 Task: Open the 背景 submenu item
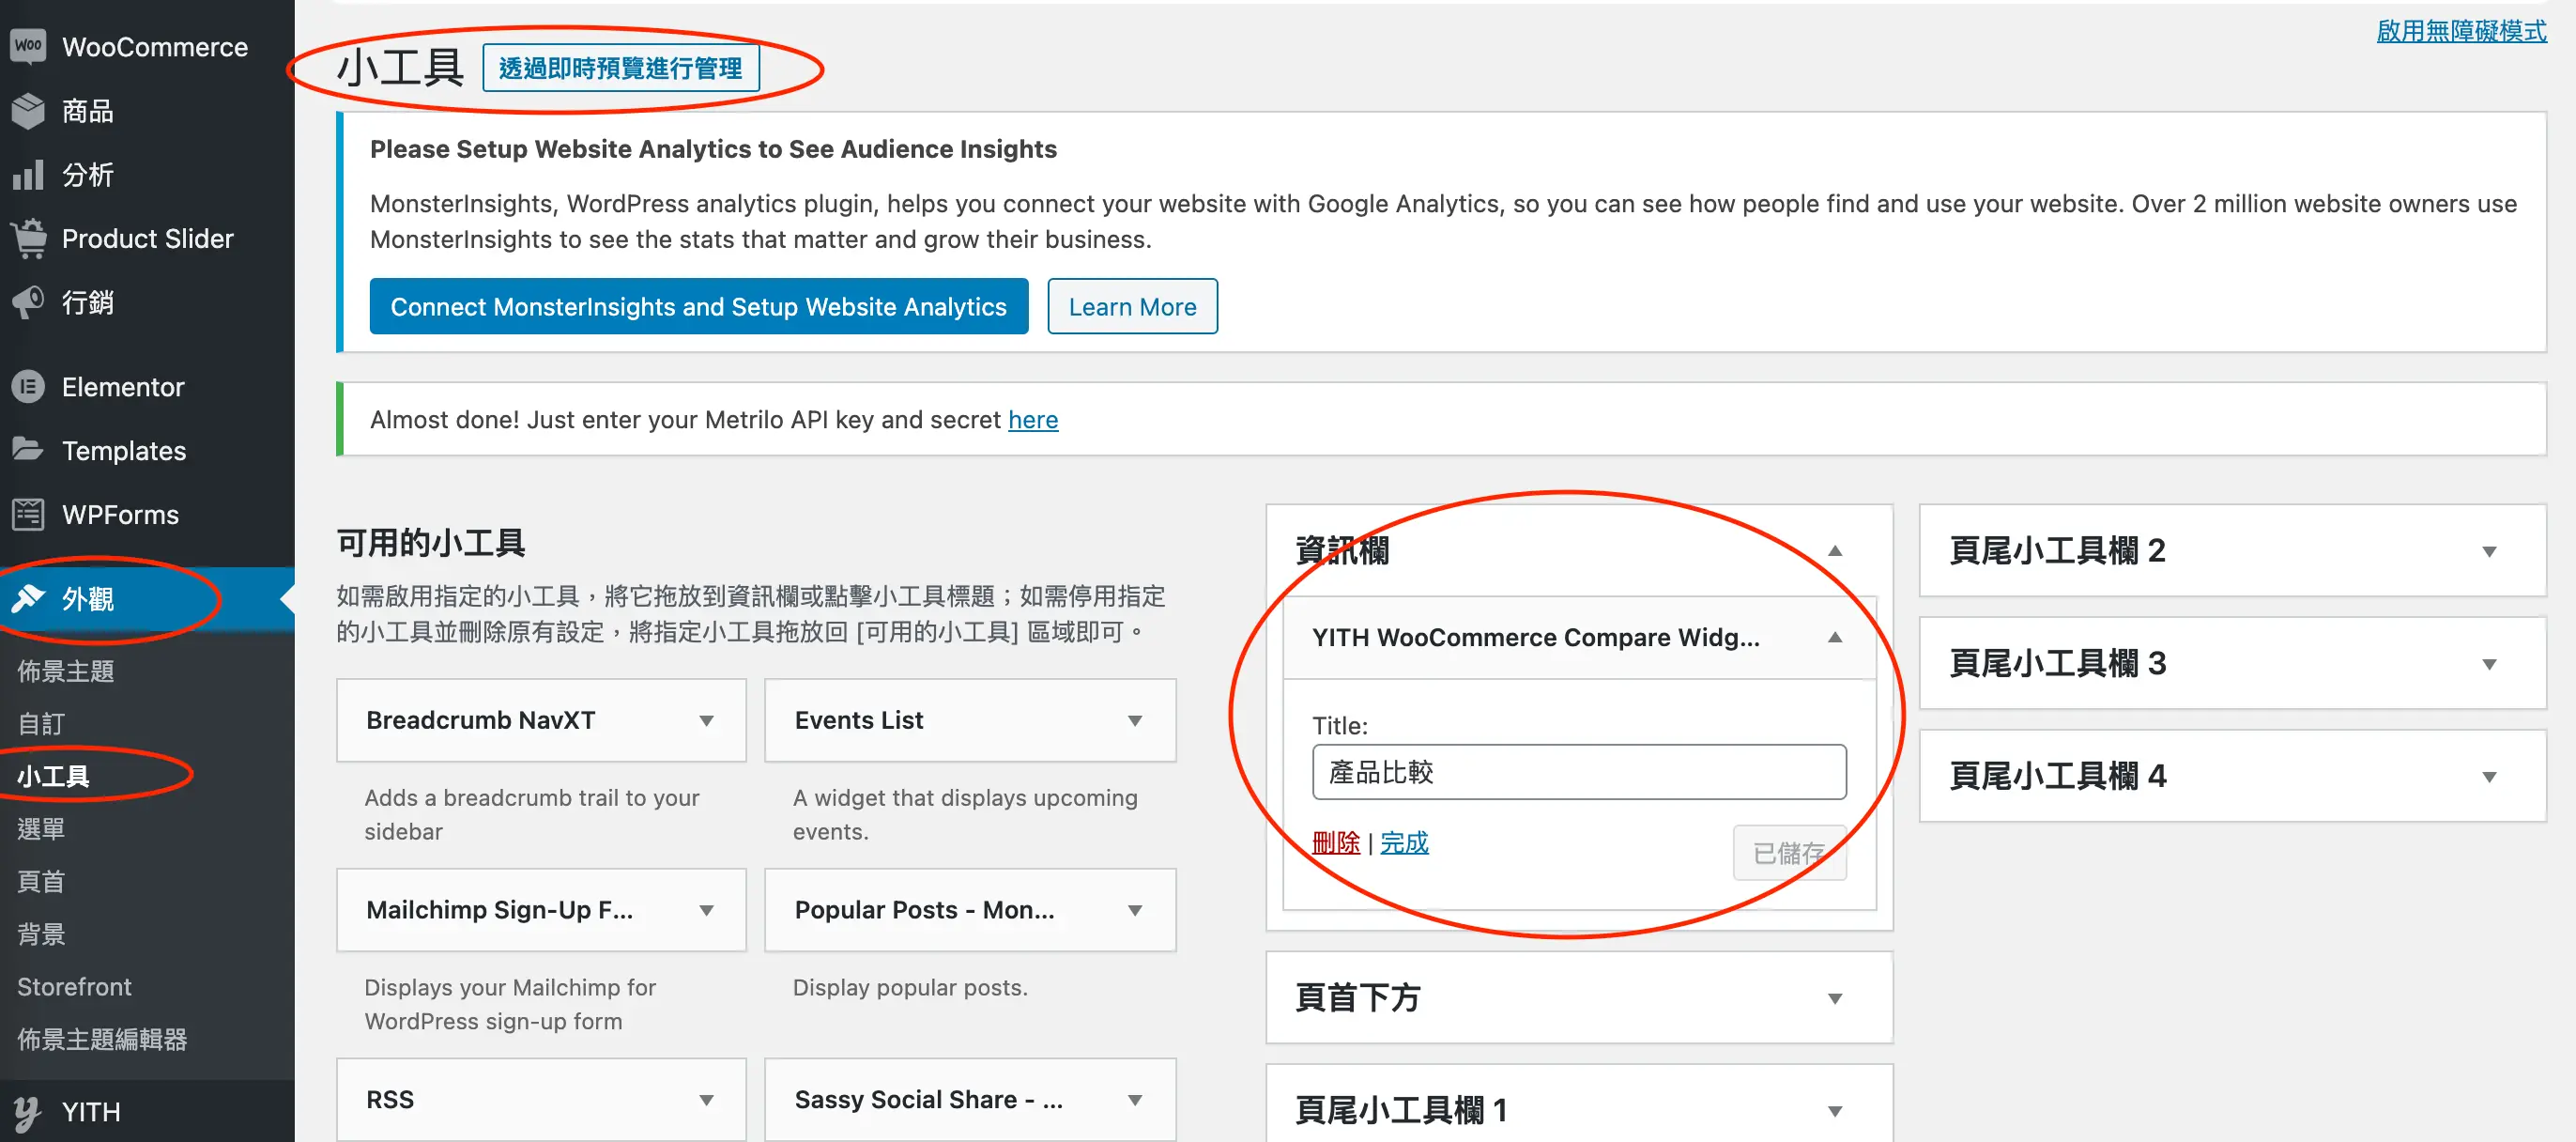coord(41,934)
